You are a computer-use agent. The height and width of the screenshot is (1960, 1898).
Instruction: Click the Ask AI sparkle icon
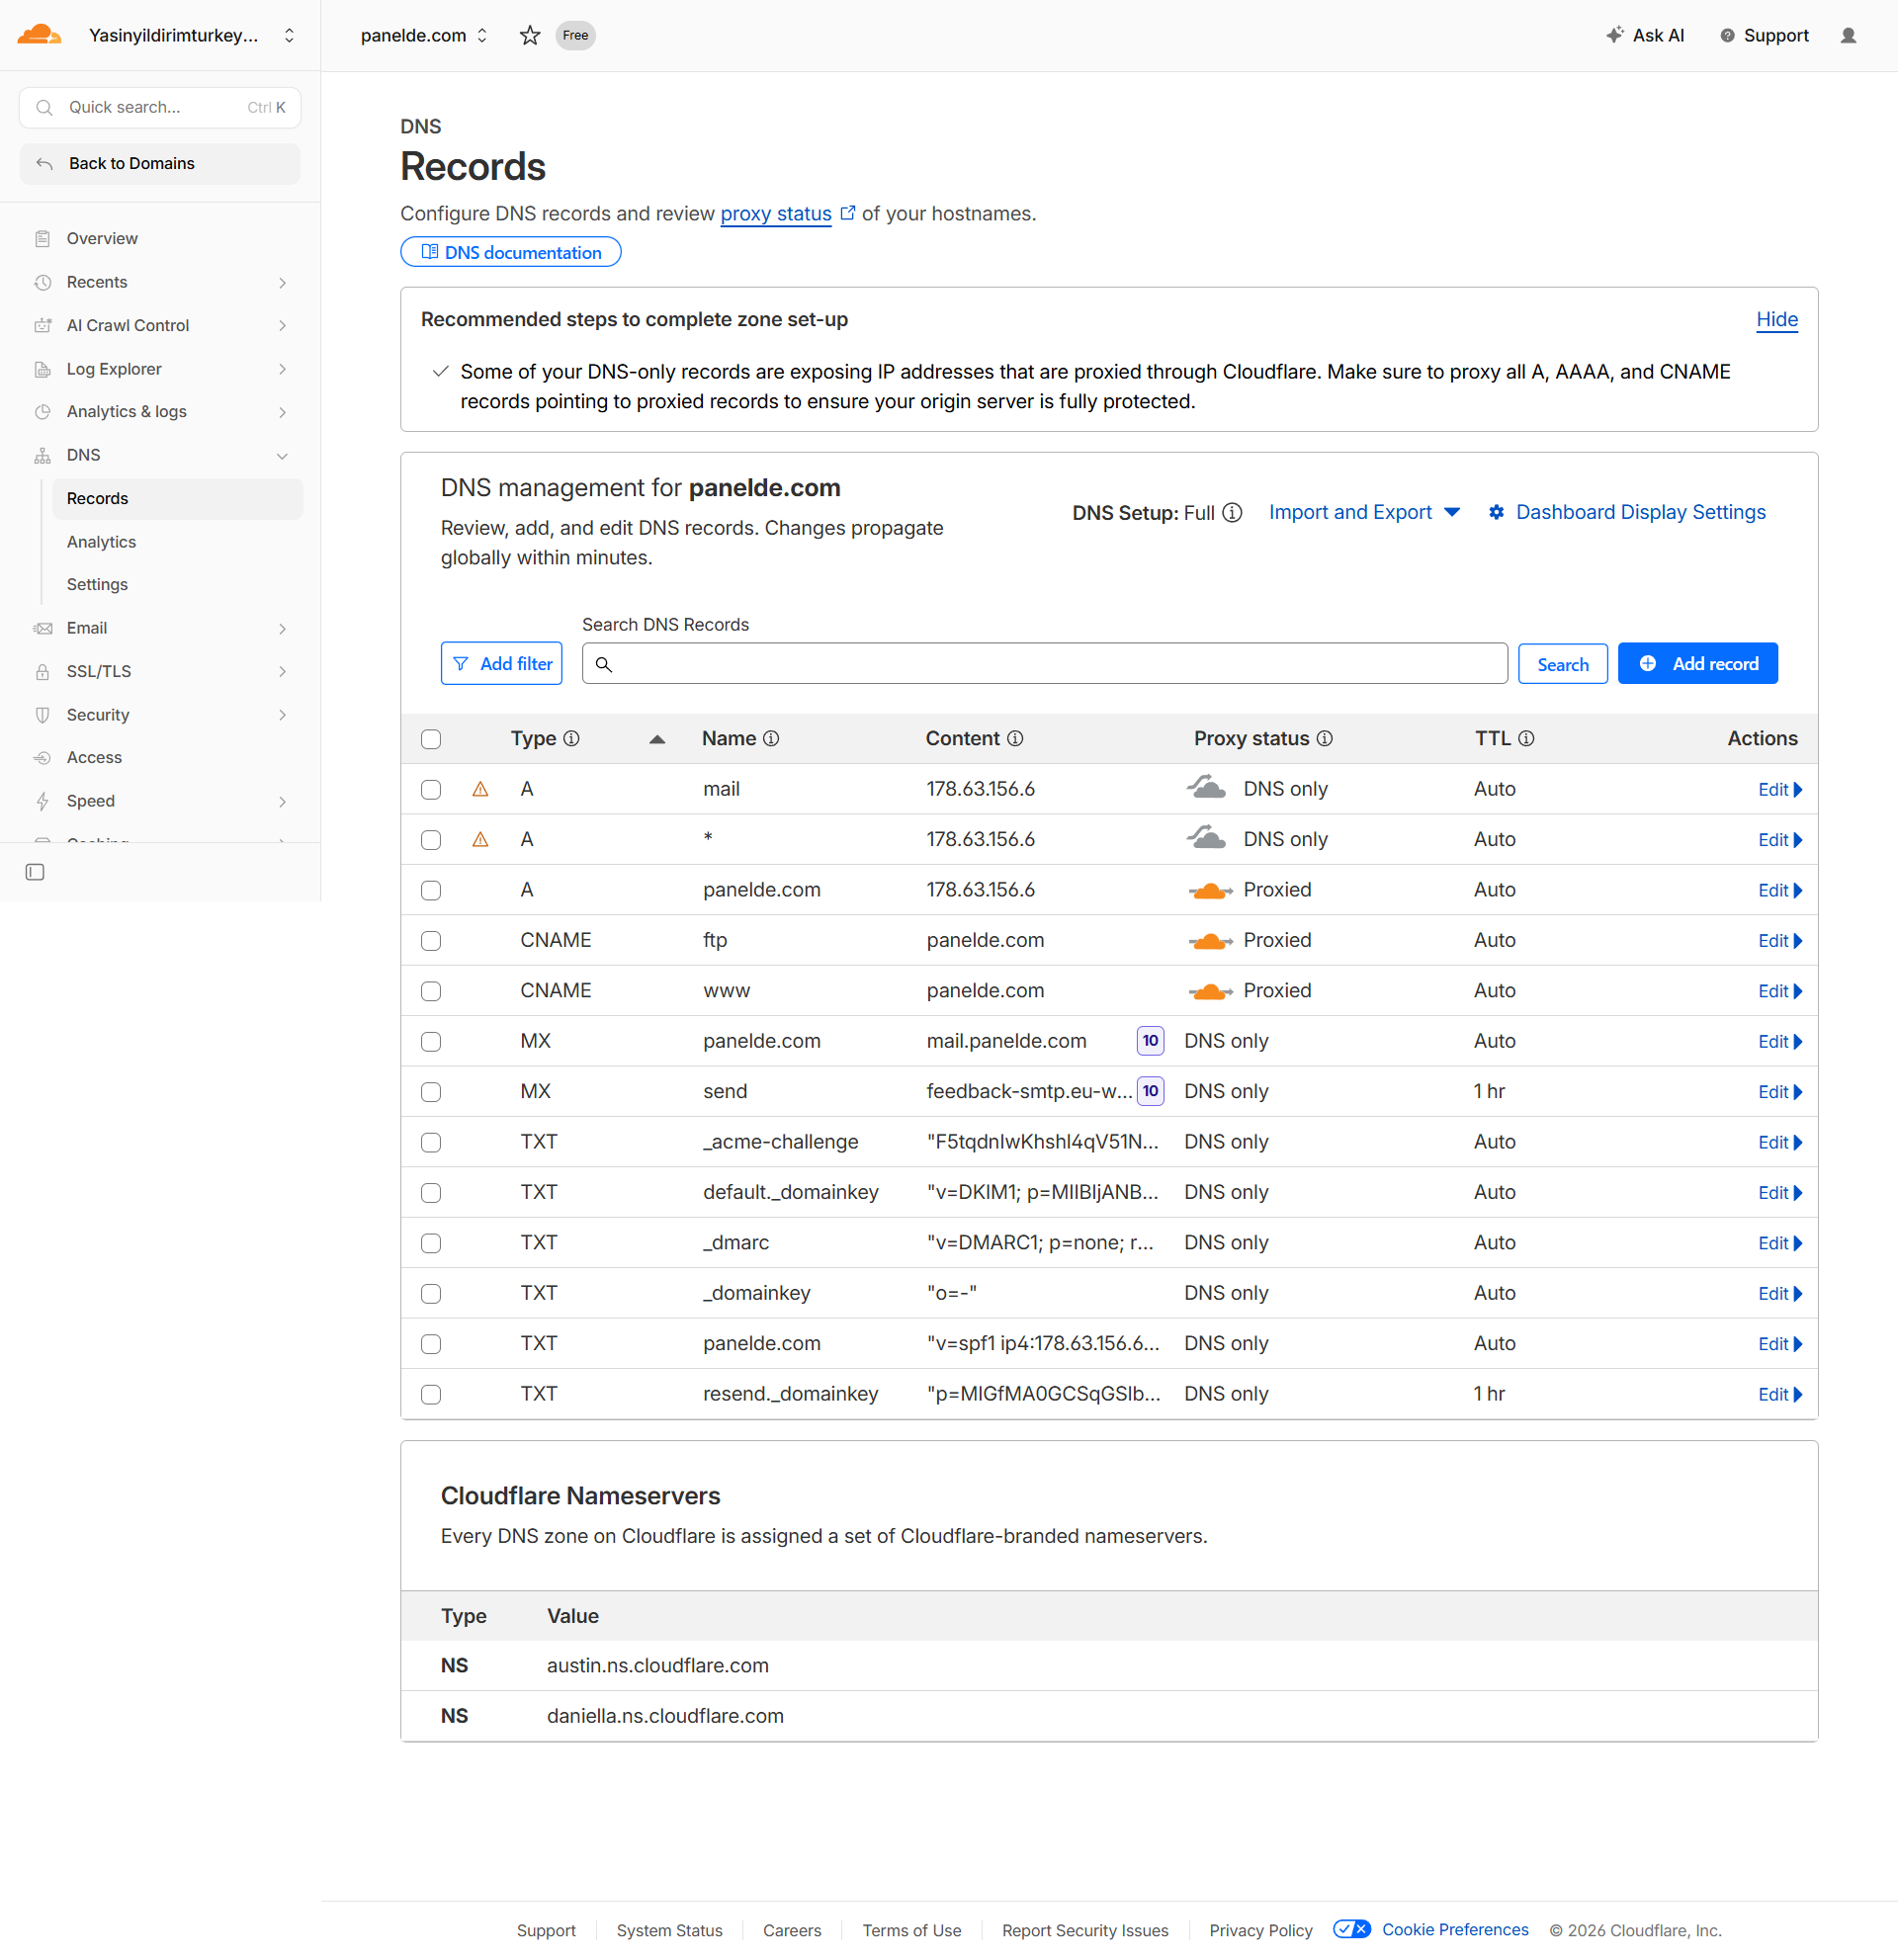click(1614, 35)
